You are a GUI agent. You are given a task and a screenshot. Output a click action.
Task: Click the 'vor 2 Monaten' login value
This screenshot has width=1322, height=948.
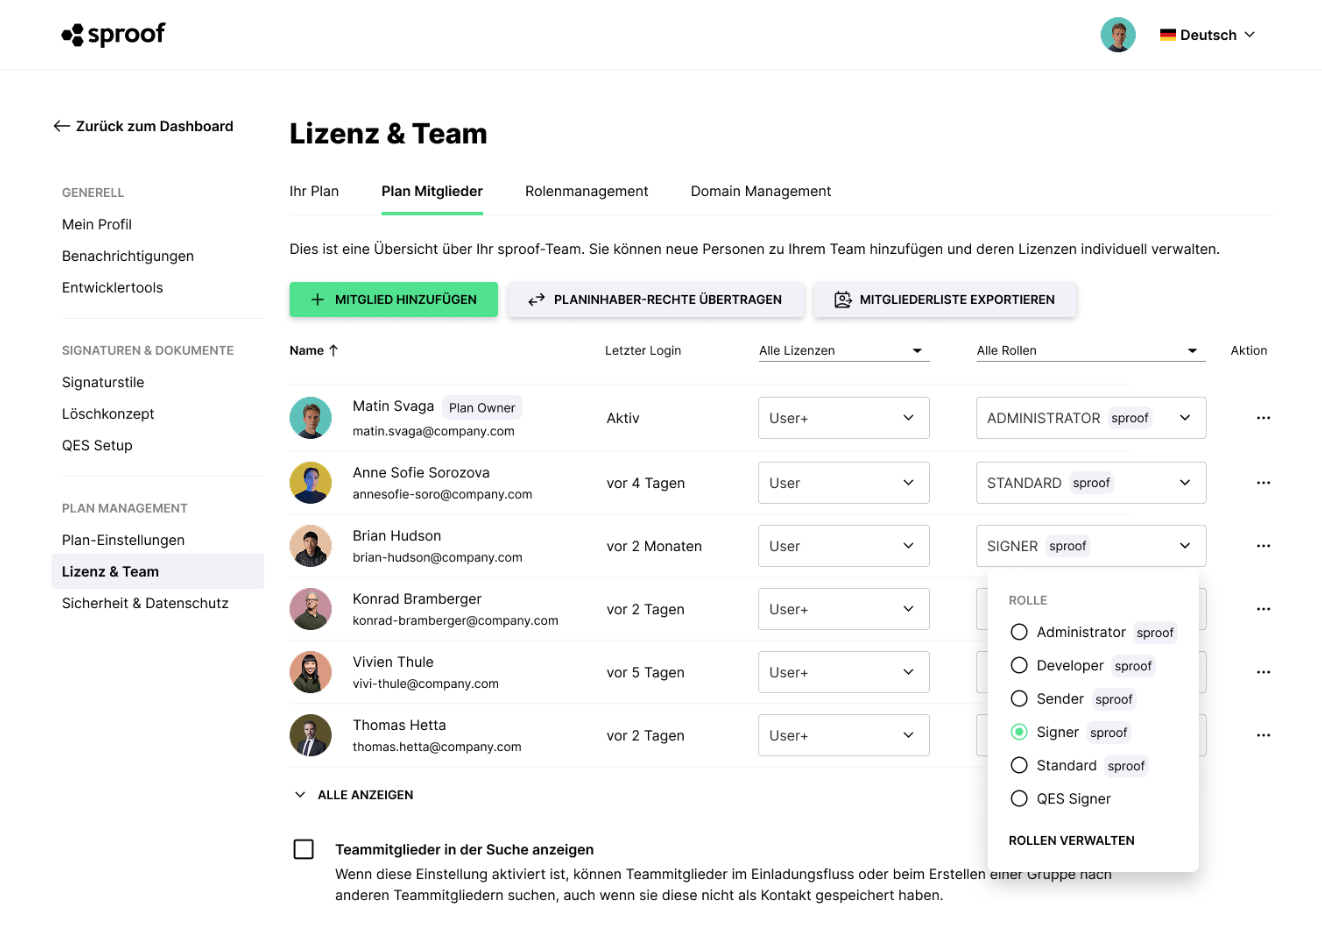pos(654,546)
